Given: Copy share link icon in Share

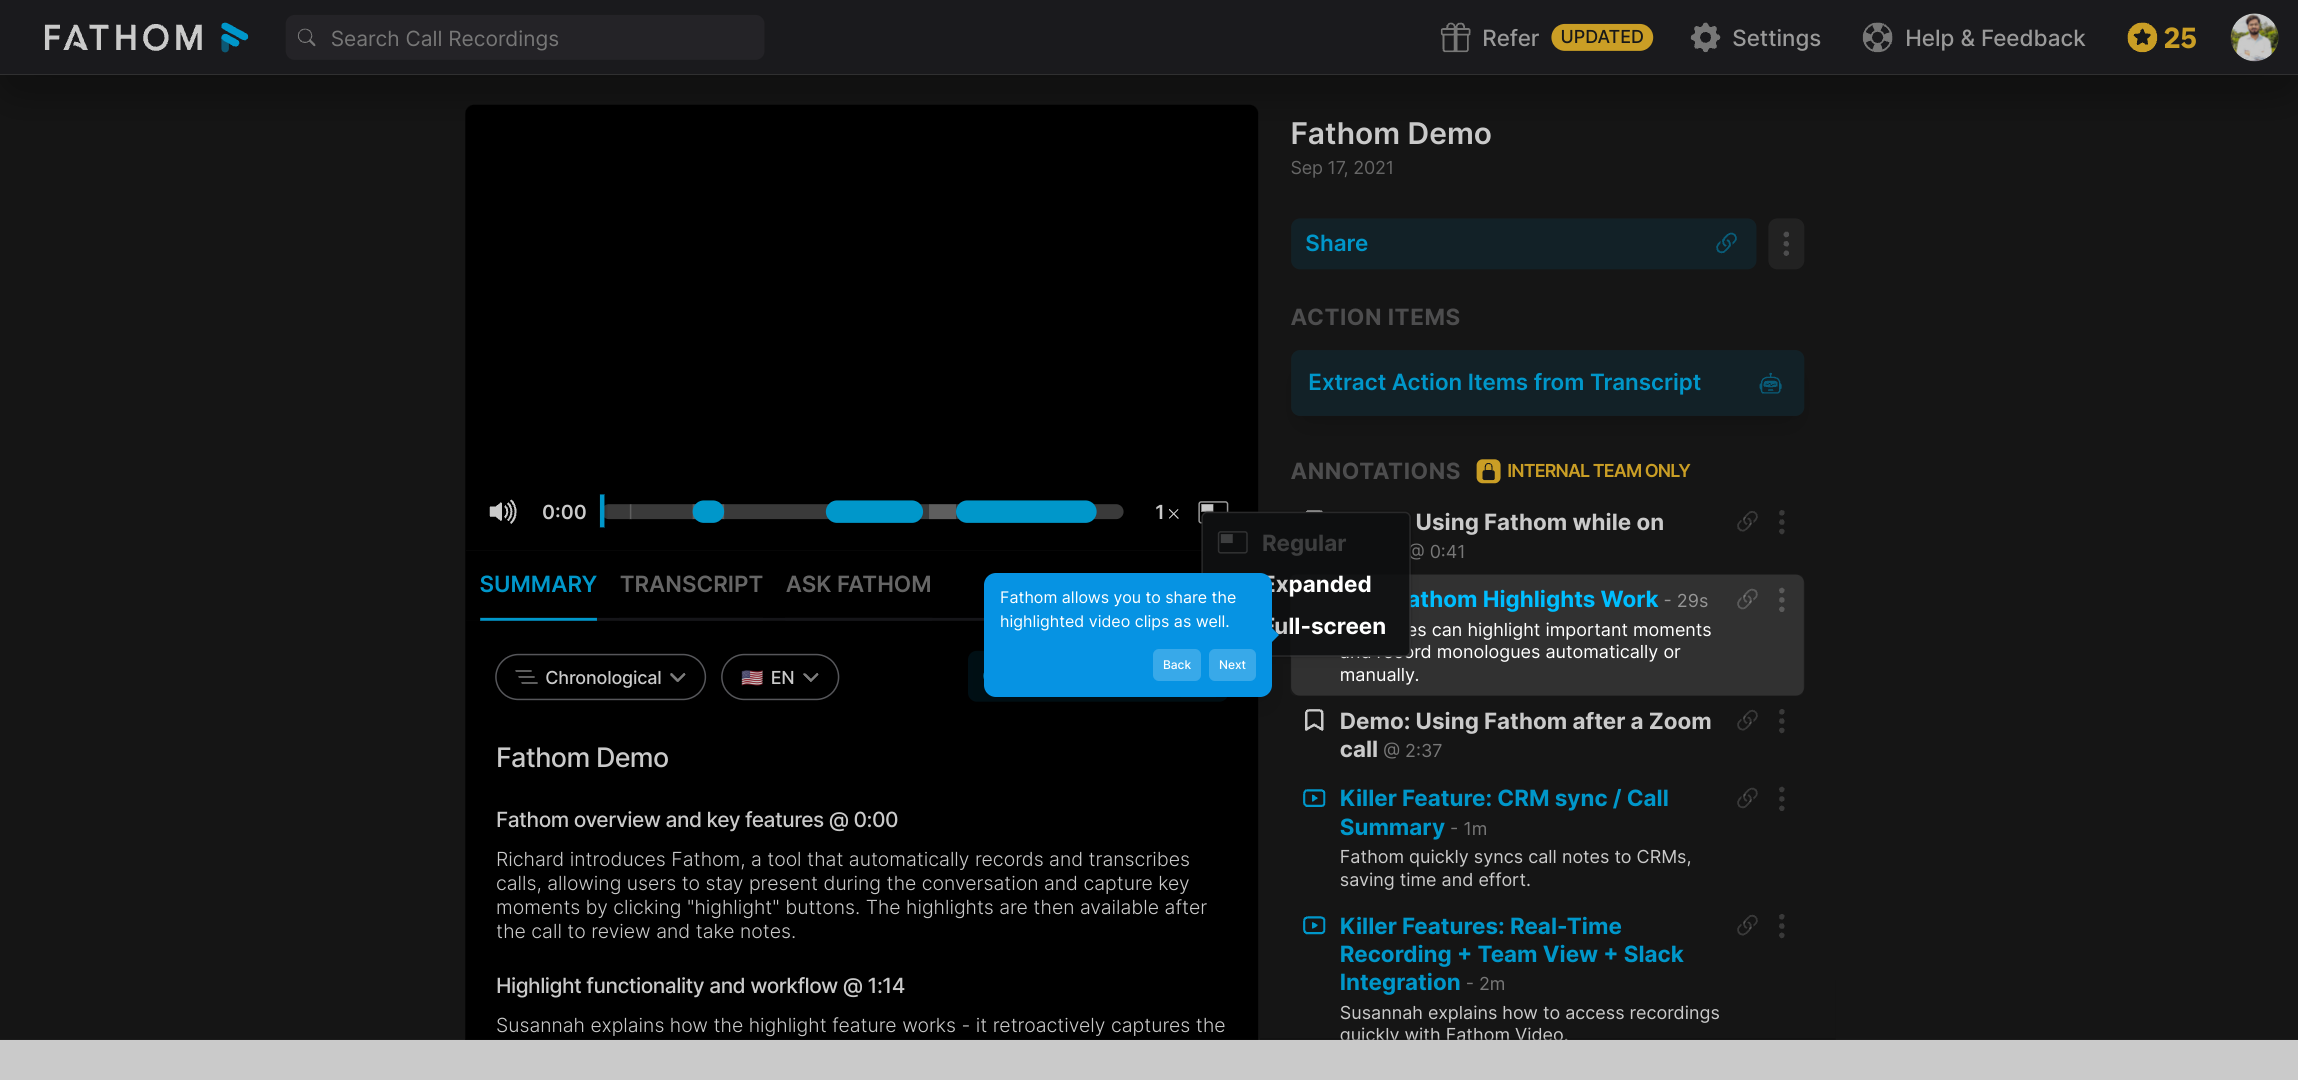Looking at the screenshot, I should [x=1727, y=244].
